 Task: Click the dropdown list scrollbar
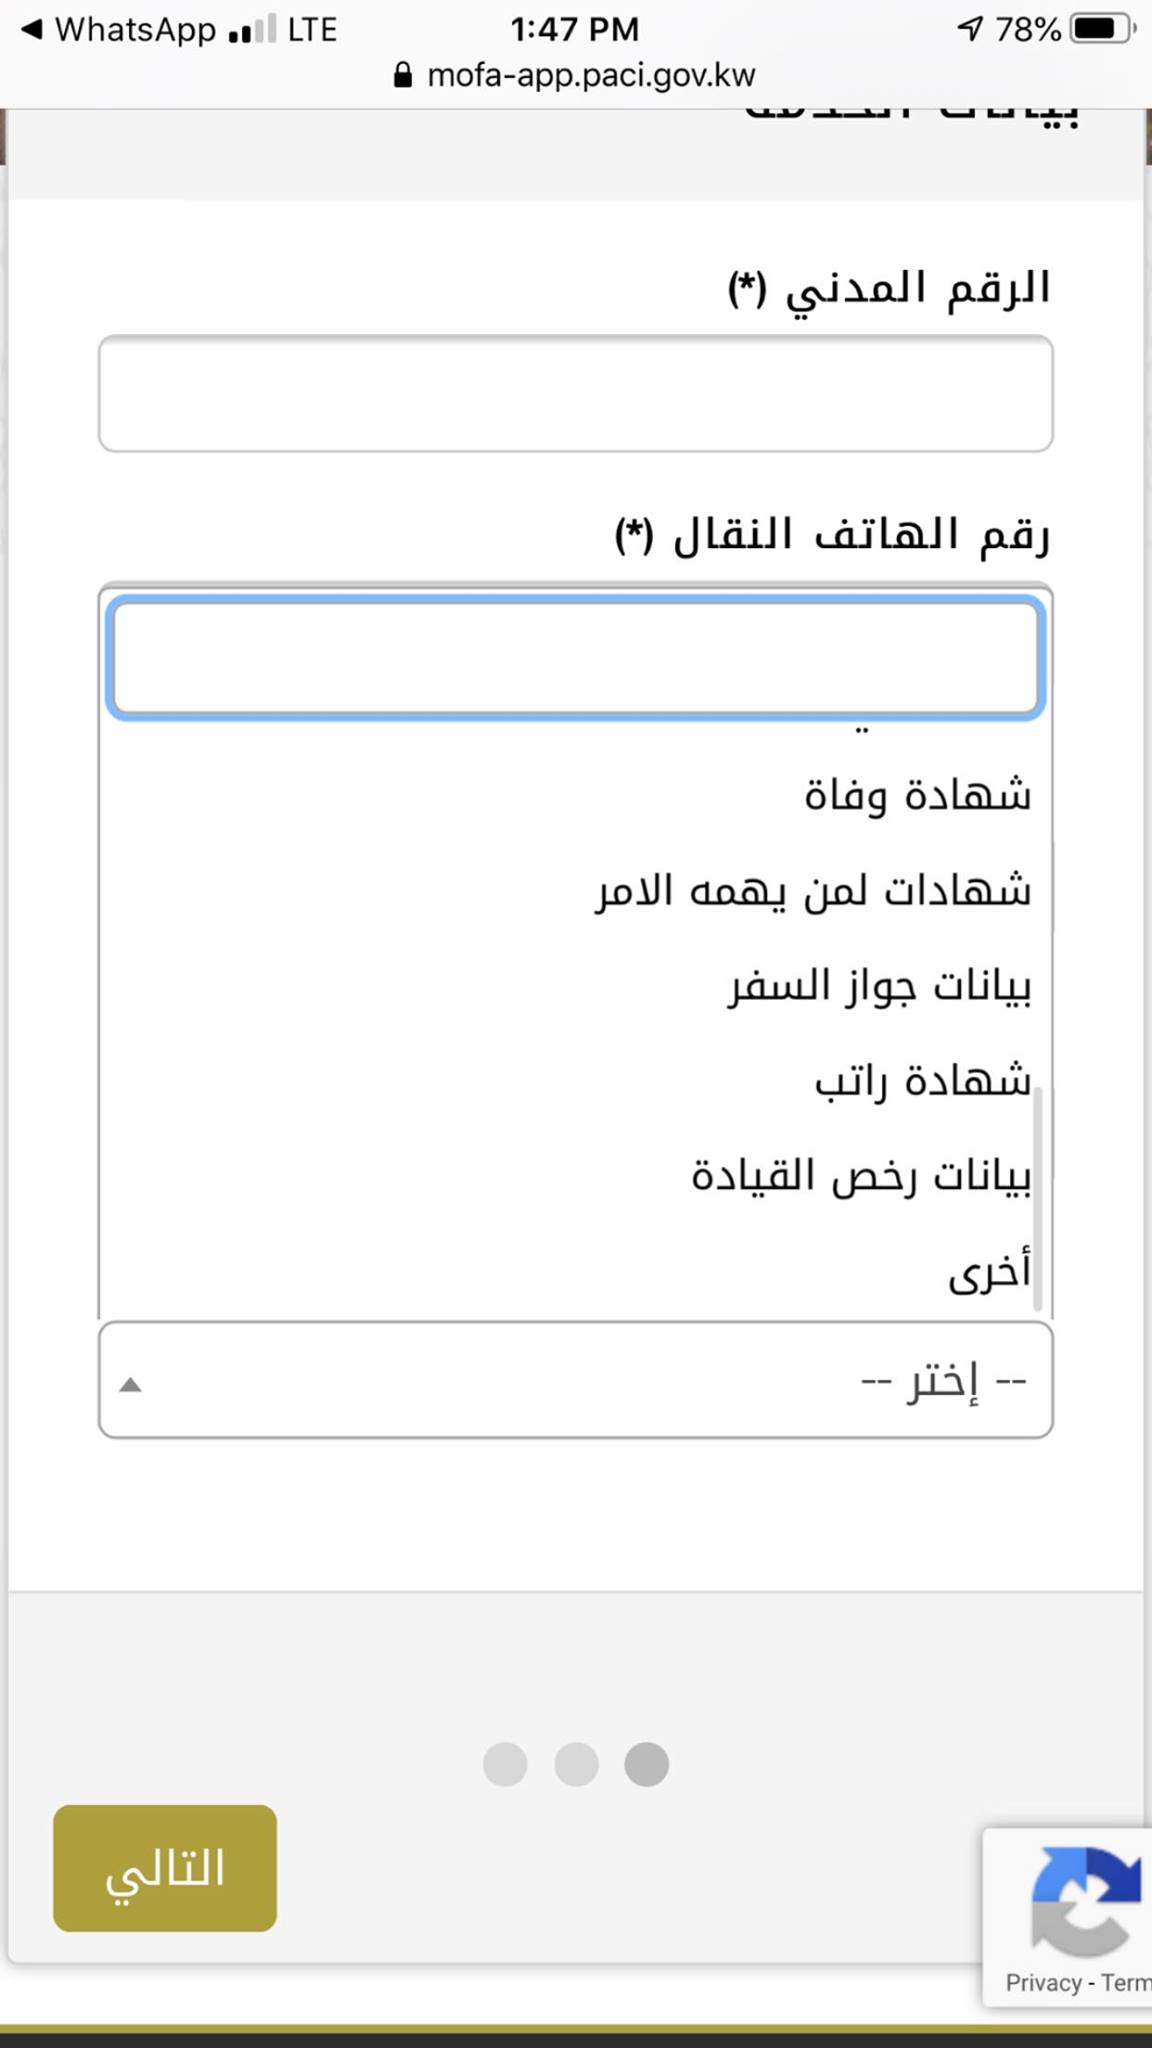pos(1037,1198)
